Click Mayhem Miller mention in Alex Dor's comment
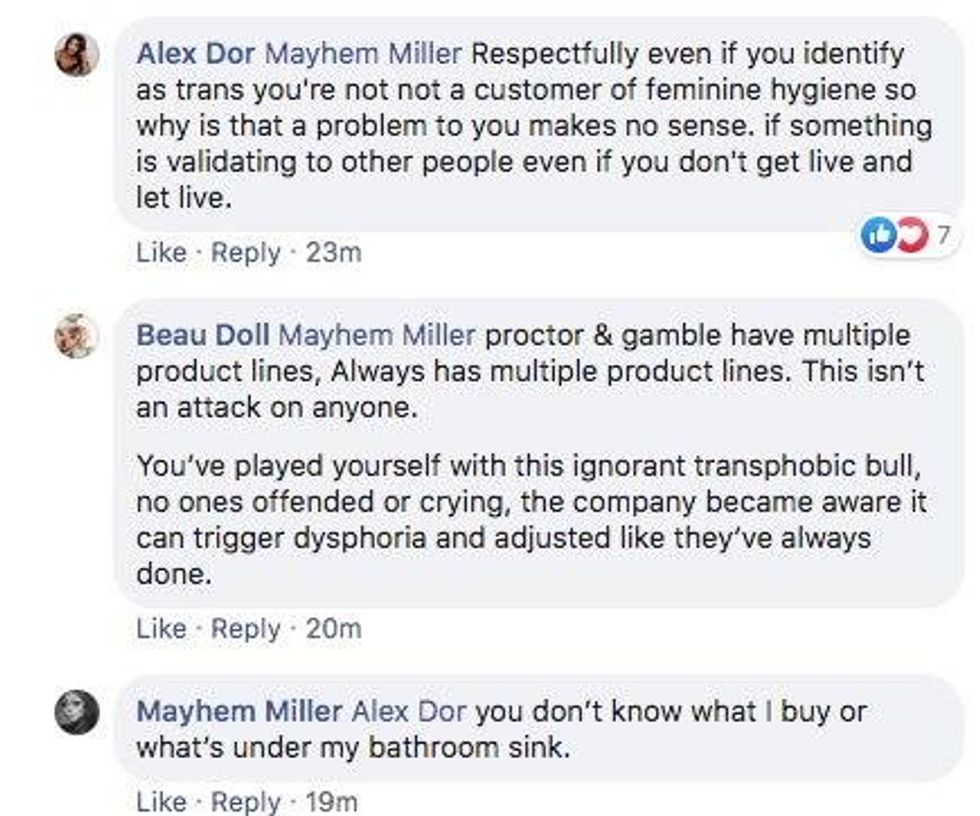The image size is (980, 816). click(366, 52)
